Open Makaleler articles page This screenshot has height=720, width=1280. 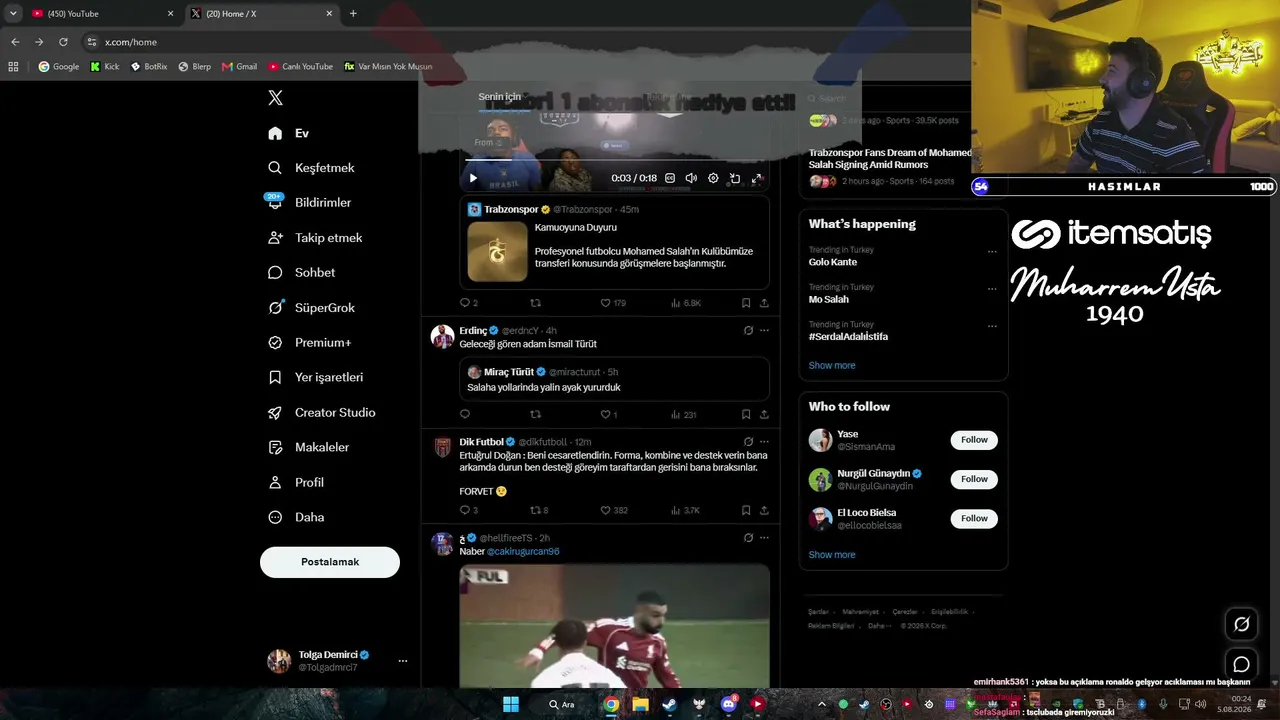pyautogui.click(x=308, y=448)
